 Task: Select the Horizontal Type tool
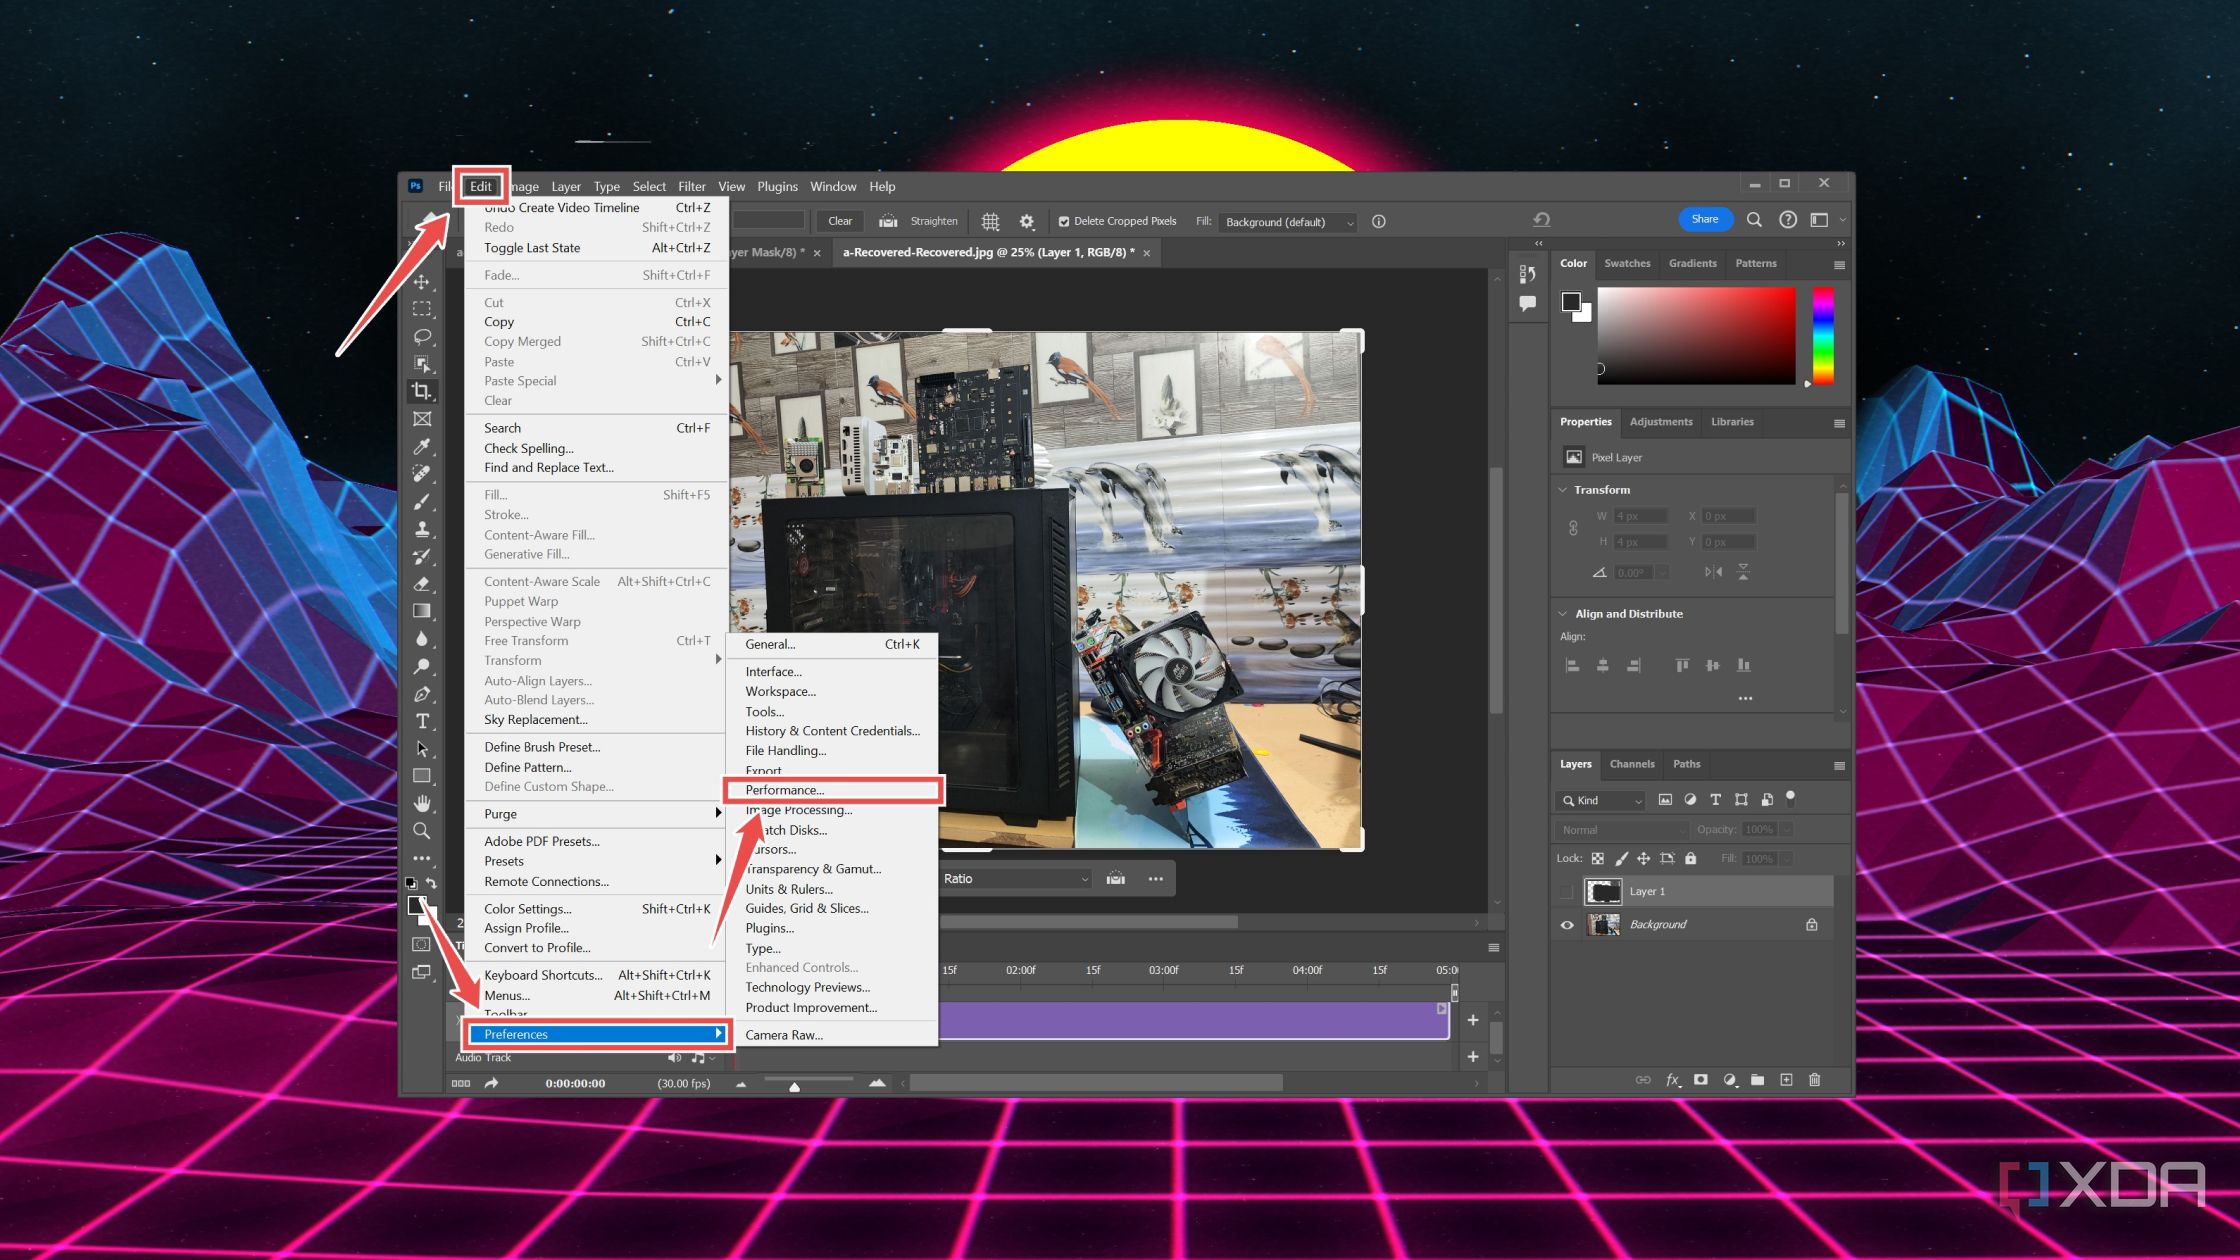pyautogui.click(x=422, y=721)
